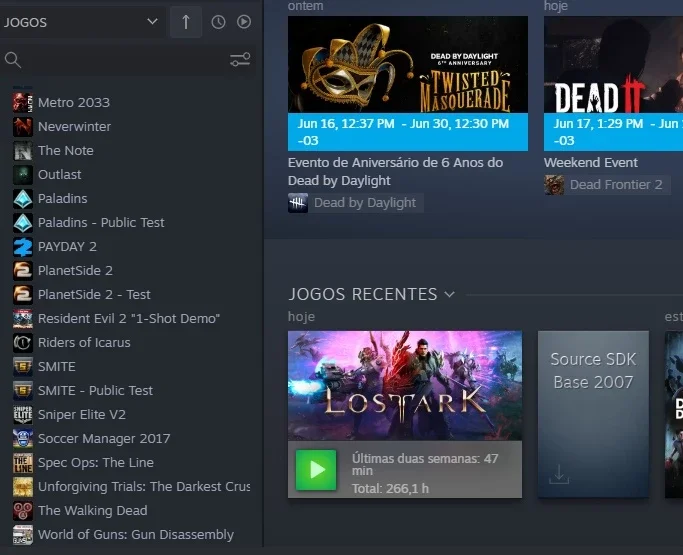Select PAYDAY 2 in the library

click(67, 247)
